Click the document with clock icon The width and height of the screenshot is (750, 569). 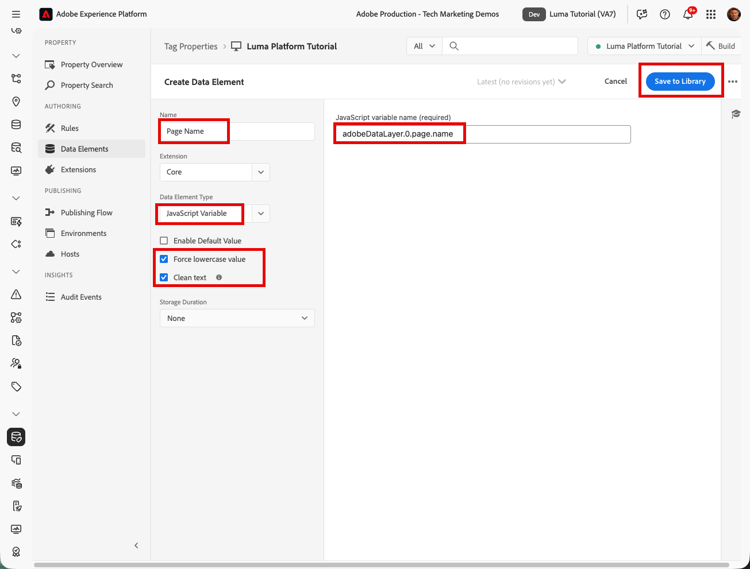coord(16,340)
